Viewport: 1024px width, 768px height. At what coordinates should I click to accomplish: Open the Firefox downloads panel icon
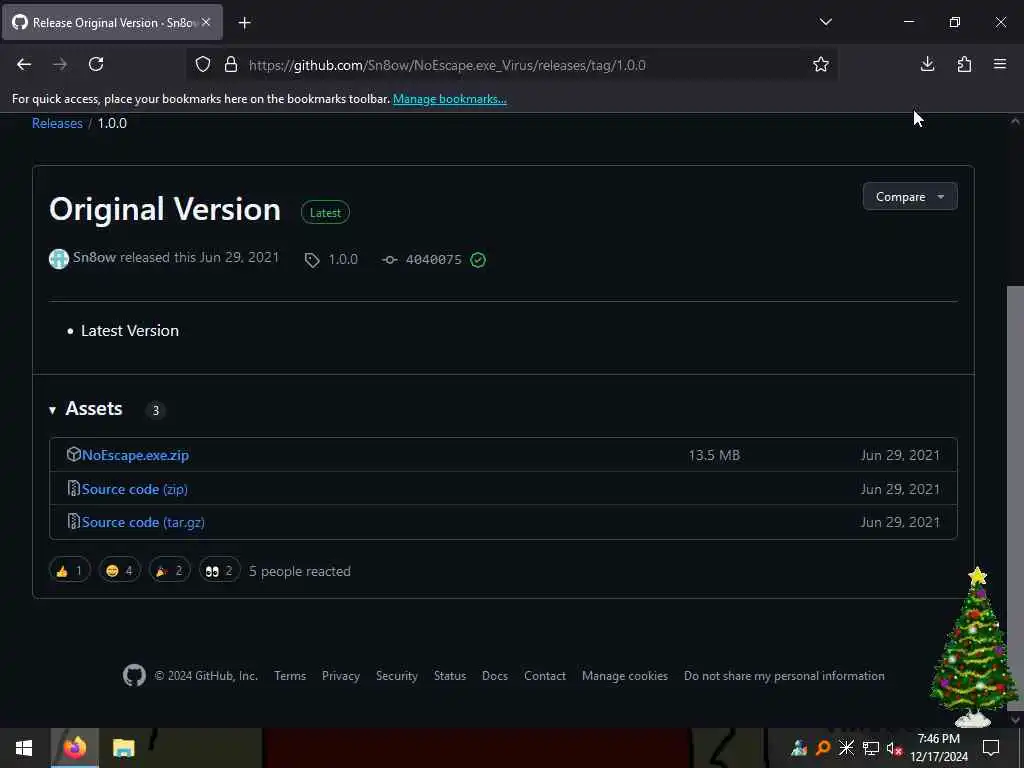[927, 64]
